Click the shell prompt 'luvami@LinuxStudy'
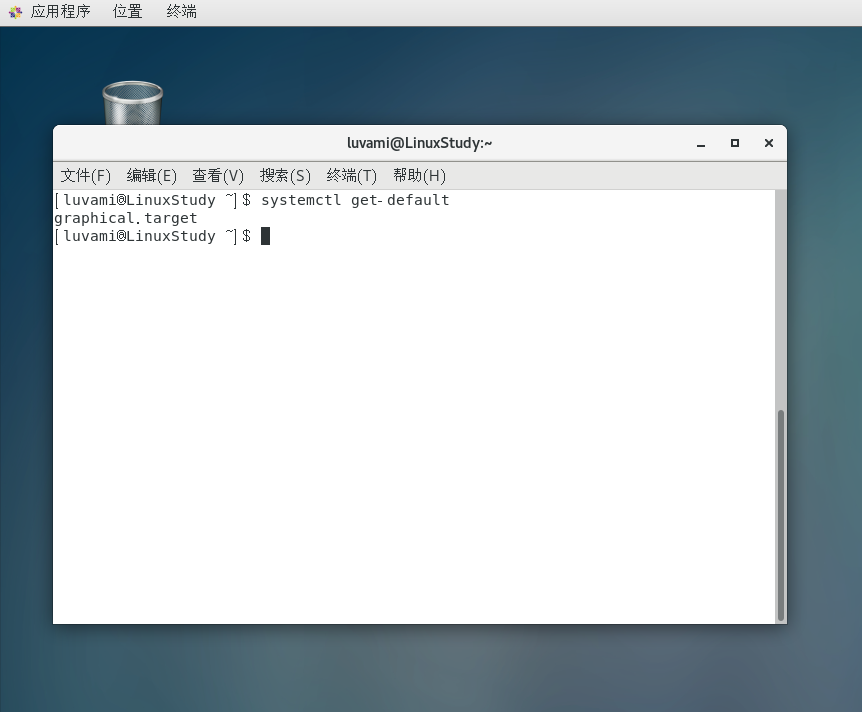 pyautogui.click(x=138, y=199)
